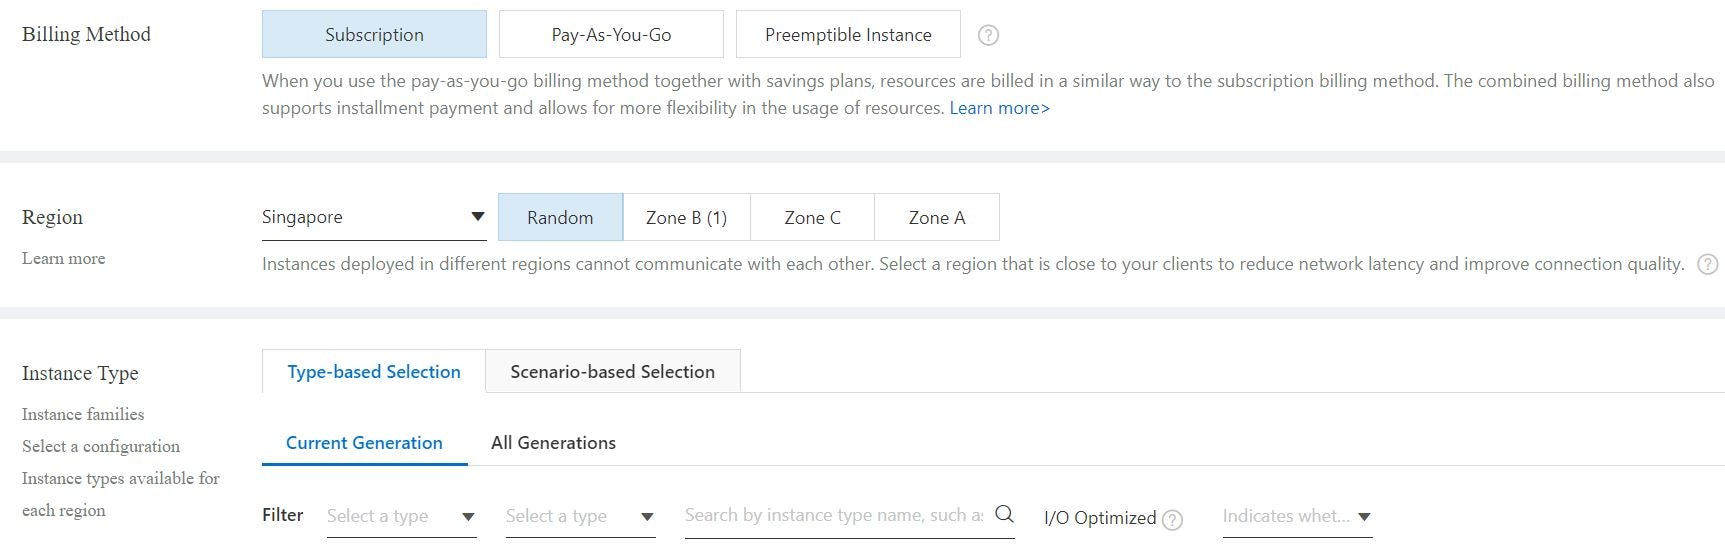The image size is (1725, 553).
Task: Expand the first Select a type filter
Action: [x=401, y=516]
